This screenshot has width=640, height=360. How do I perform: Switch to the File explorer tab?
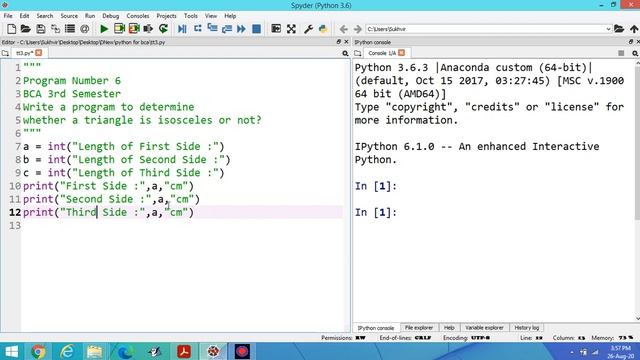[x=419, y=328]
